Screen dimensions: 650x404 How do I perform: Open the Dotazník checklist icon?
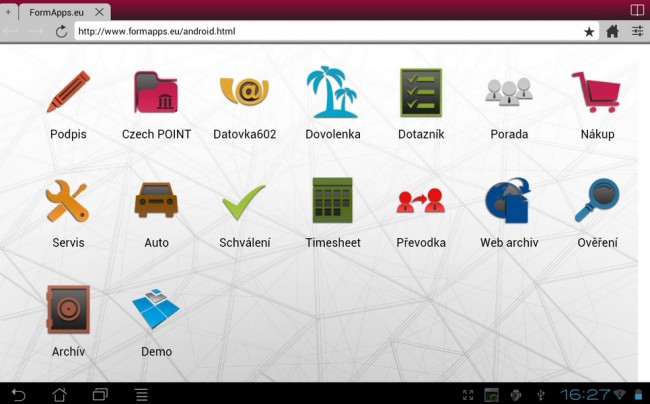421,93
